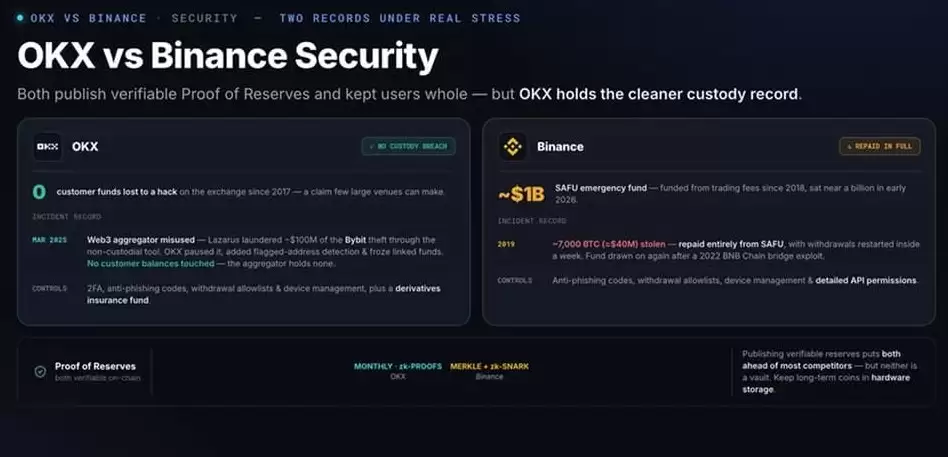Click the Proof of Reserves shield icon
The height and width of the screenshot is (457, 948).
tap(40, 372)
